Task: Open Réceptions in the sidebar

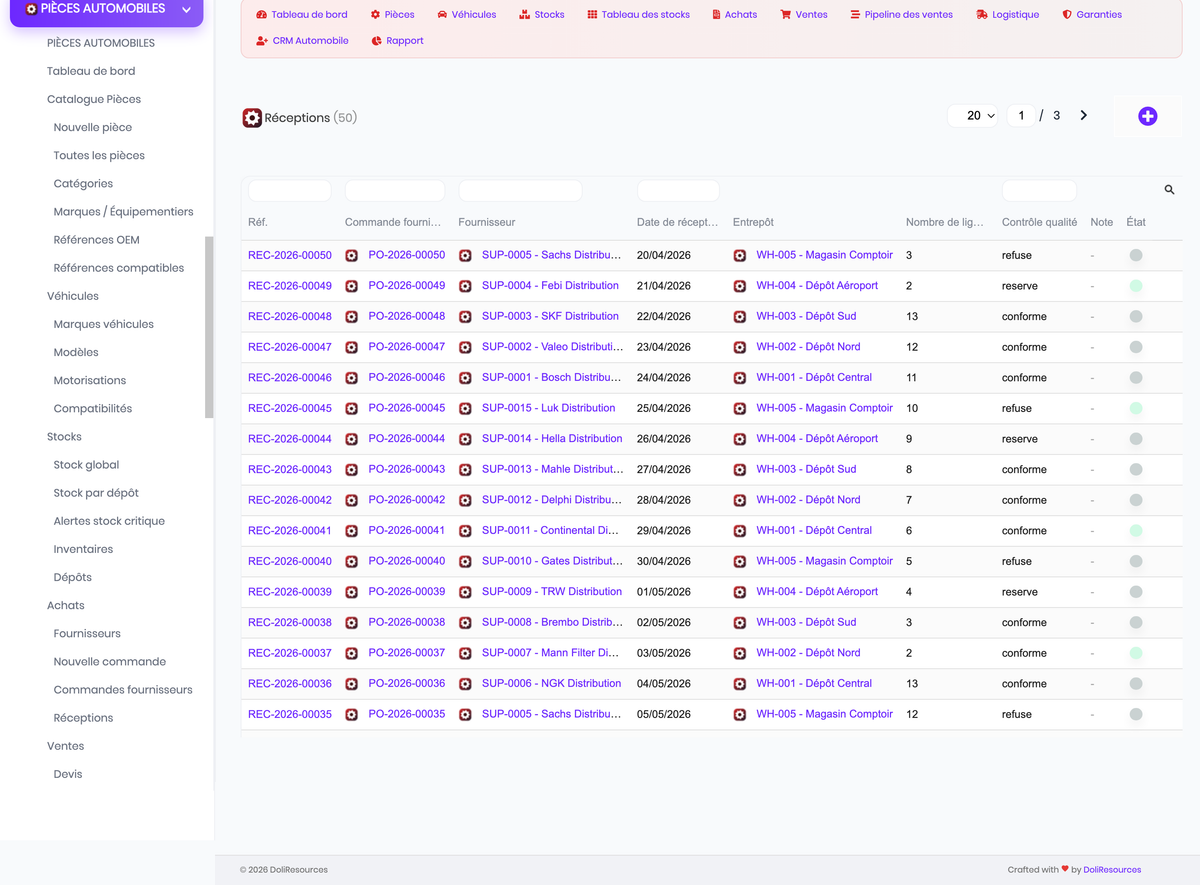Action: click(x=83, y=718)
